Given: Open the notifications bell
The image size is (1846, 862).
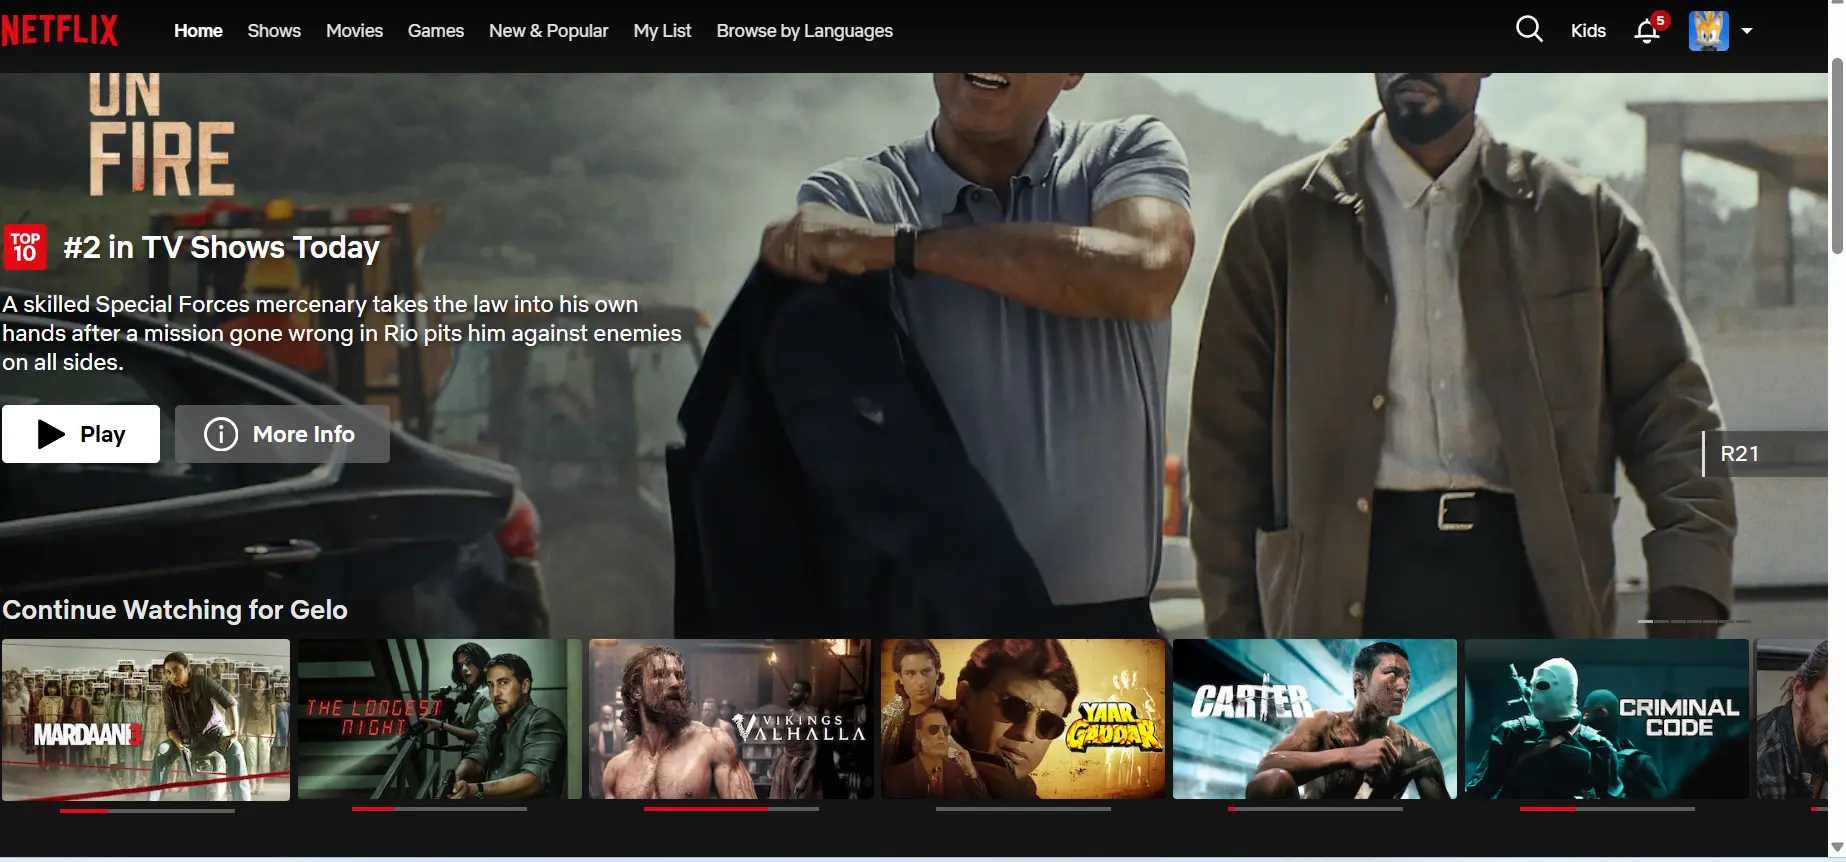Looking at the screenshot, I should pos(1647,31).
